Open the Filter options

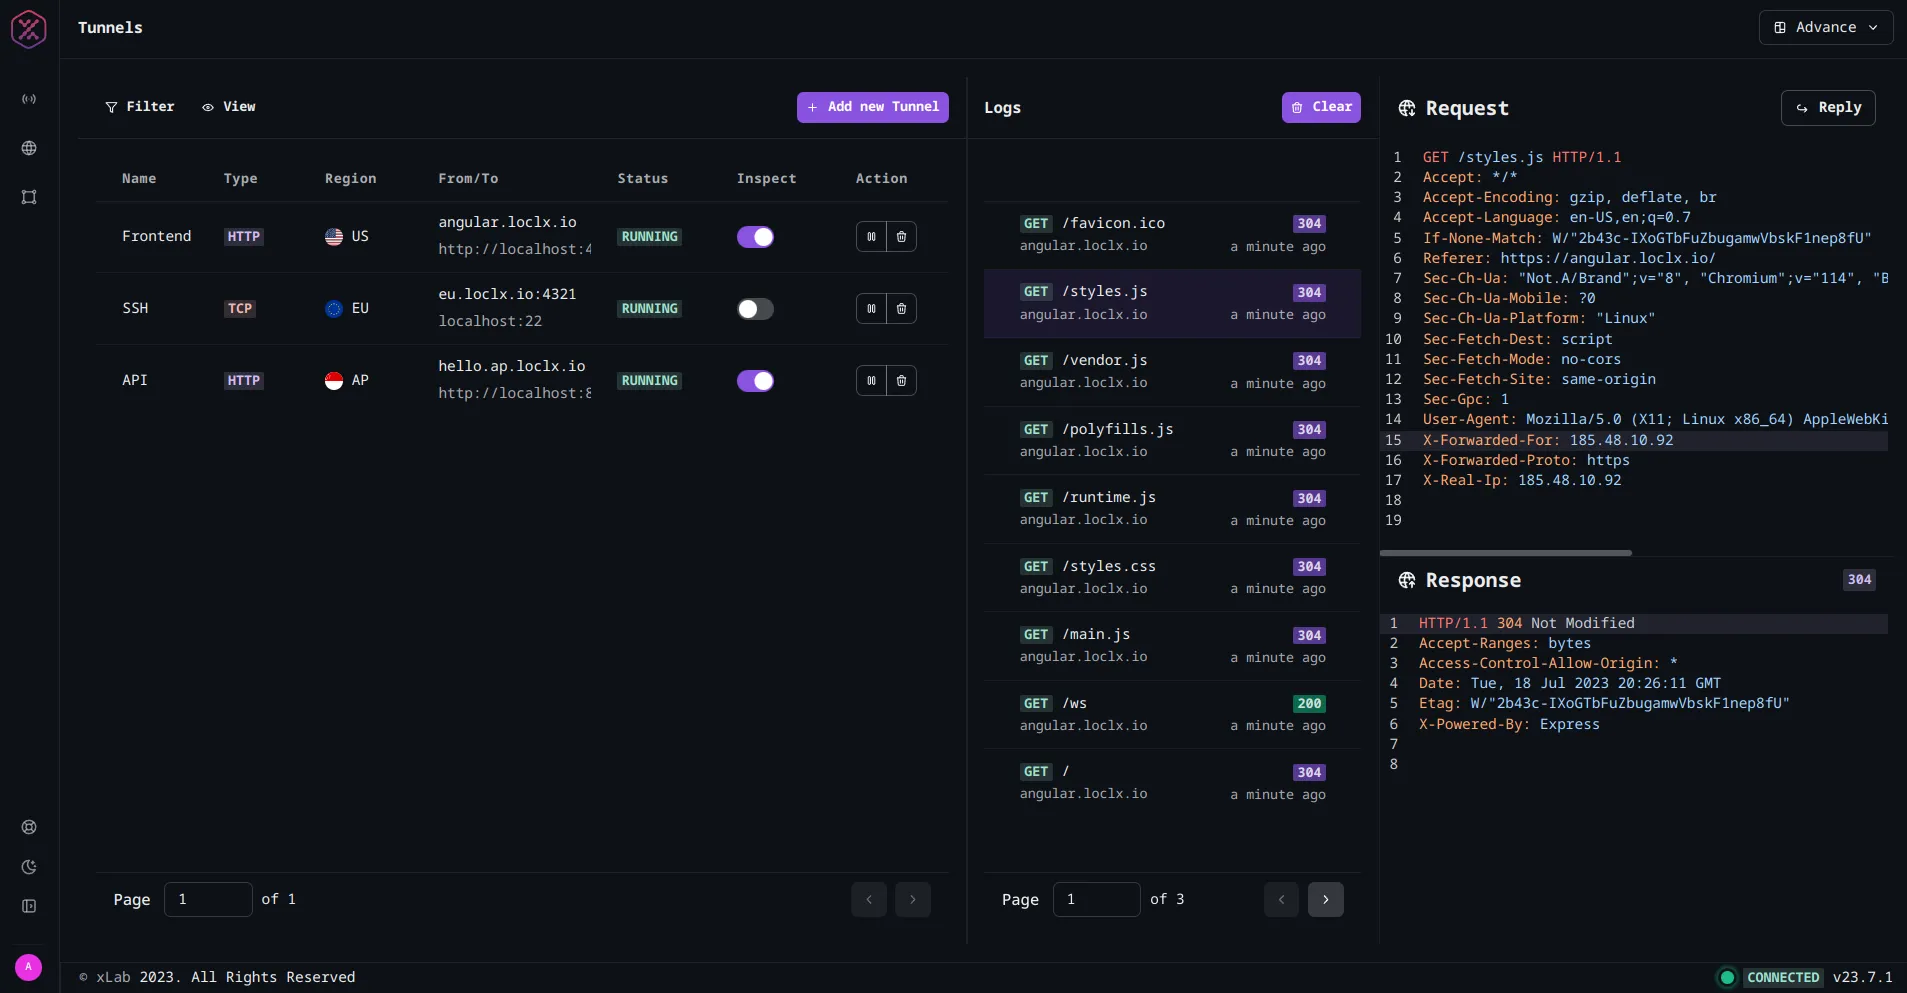140,107
